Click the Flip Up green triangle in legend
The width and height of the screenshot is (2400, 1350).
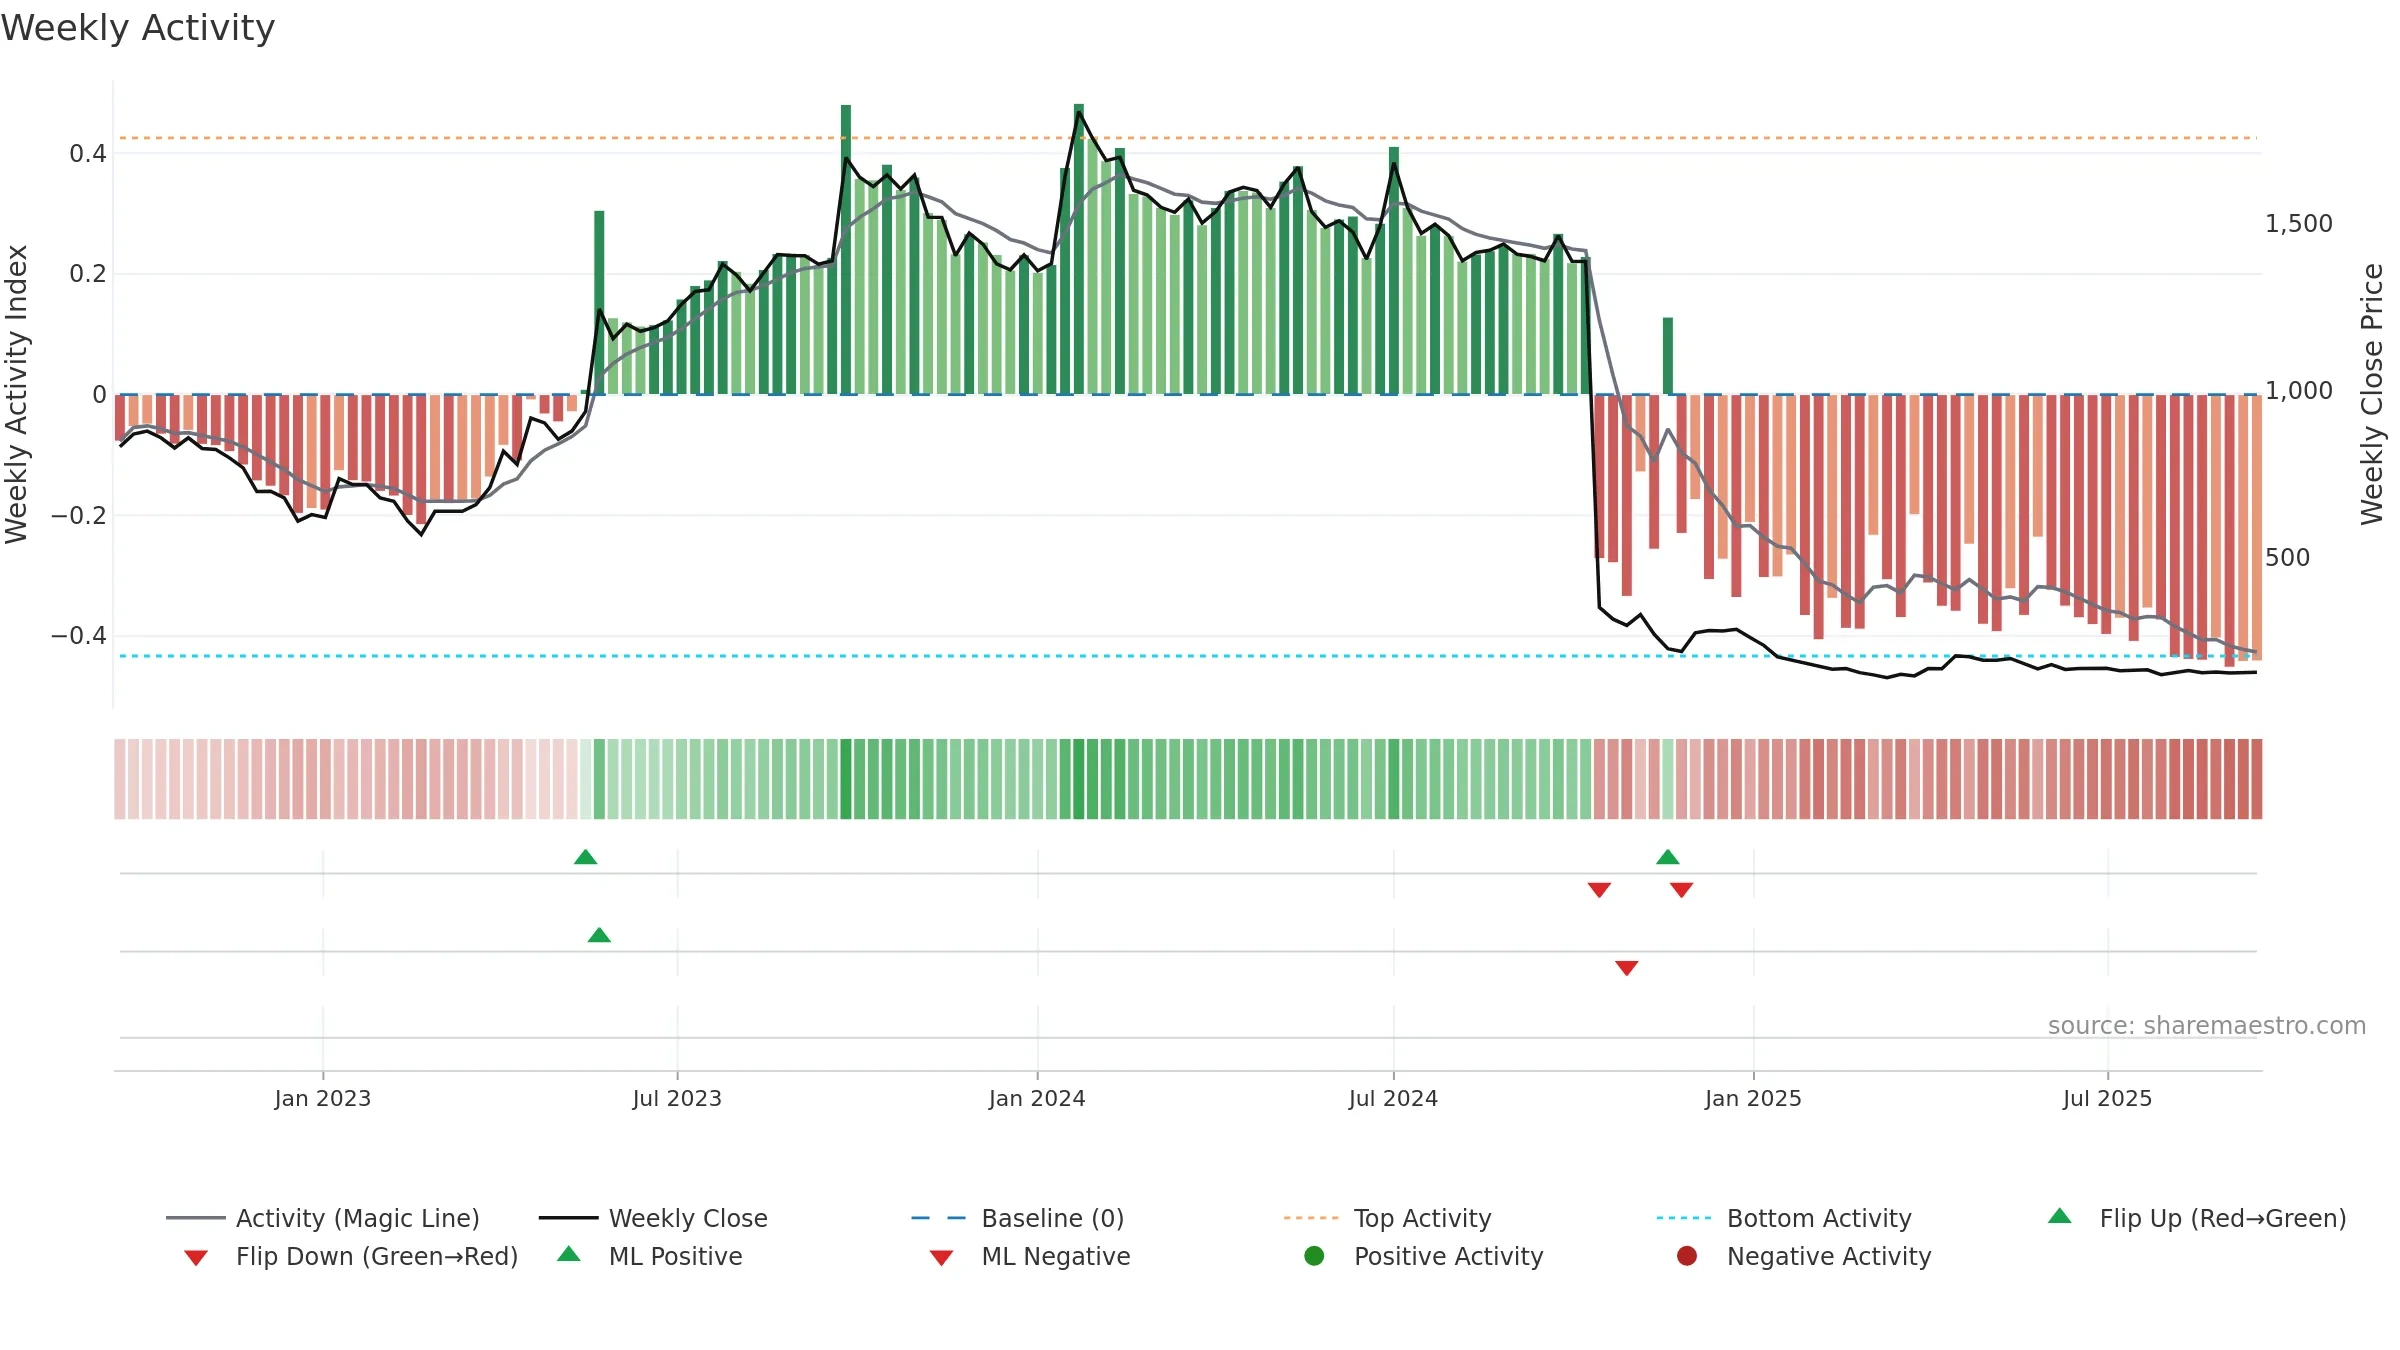pos(2059,1216)
